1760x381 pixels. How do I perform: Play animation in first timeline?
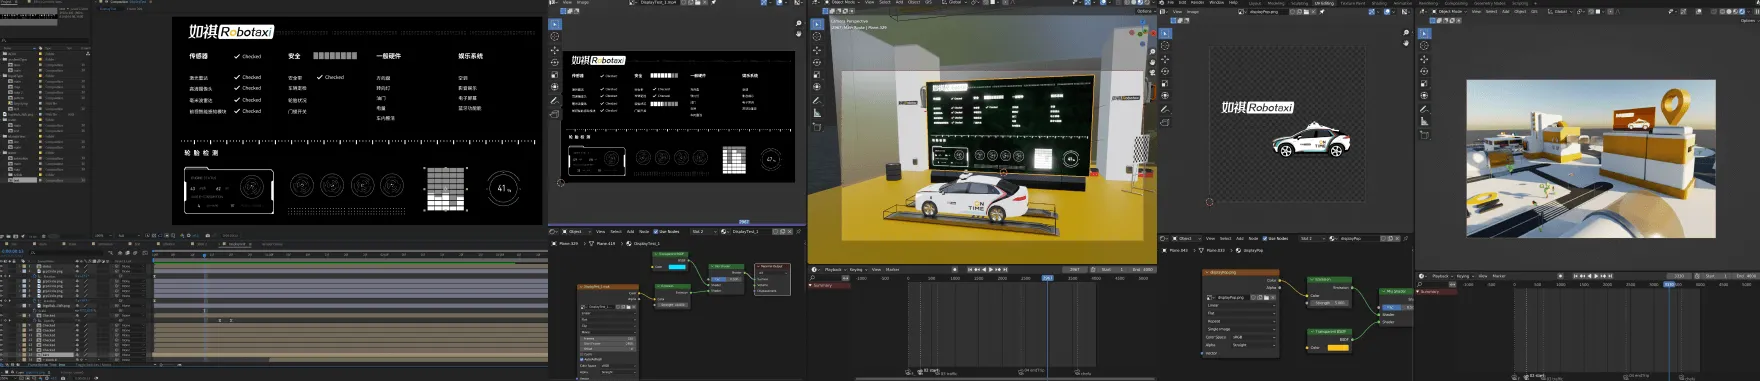[991, 269]
